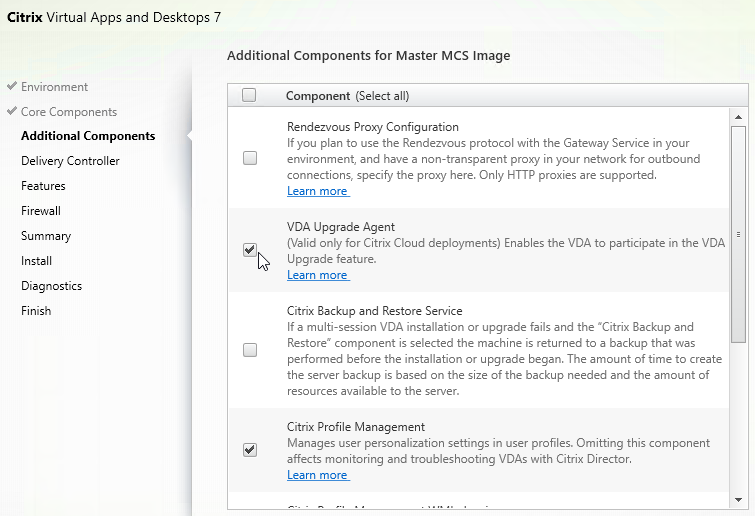The height and width of the screenshot is (516, 755).
Task: Click the component list scrollbar thumb
Action: tap(738, 234)
